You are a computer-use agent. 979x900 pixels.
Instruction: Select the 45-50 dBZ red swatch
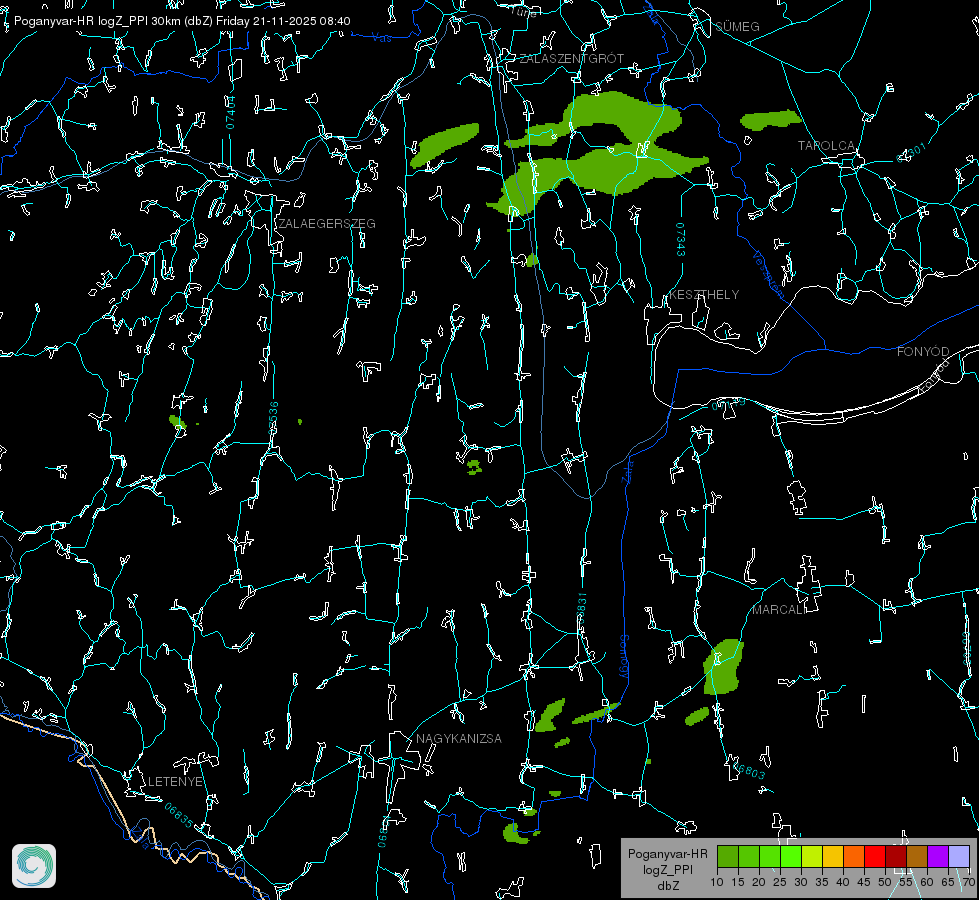coord(875,856)
